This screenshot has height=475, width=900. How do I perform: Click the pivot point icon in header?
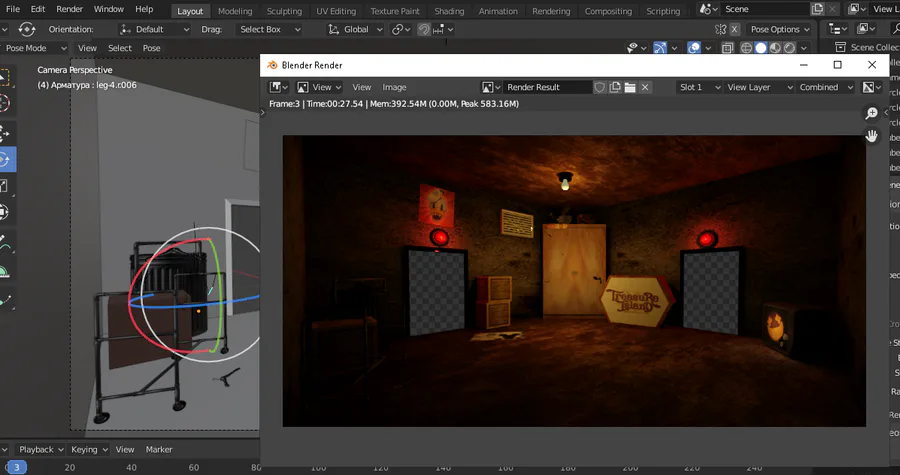(400, 29)
